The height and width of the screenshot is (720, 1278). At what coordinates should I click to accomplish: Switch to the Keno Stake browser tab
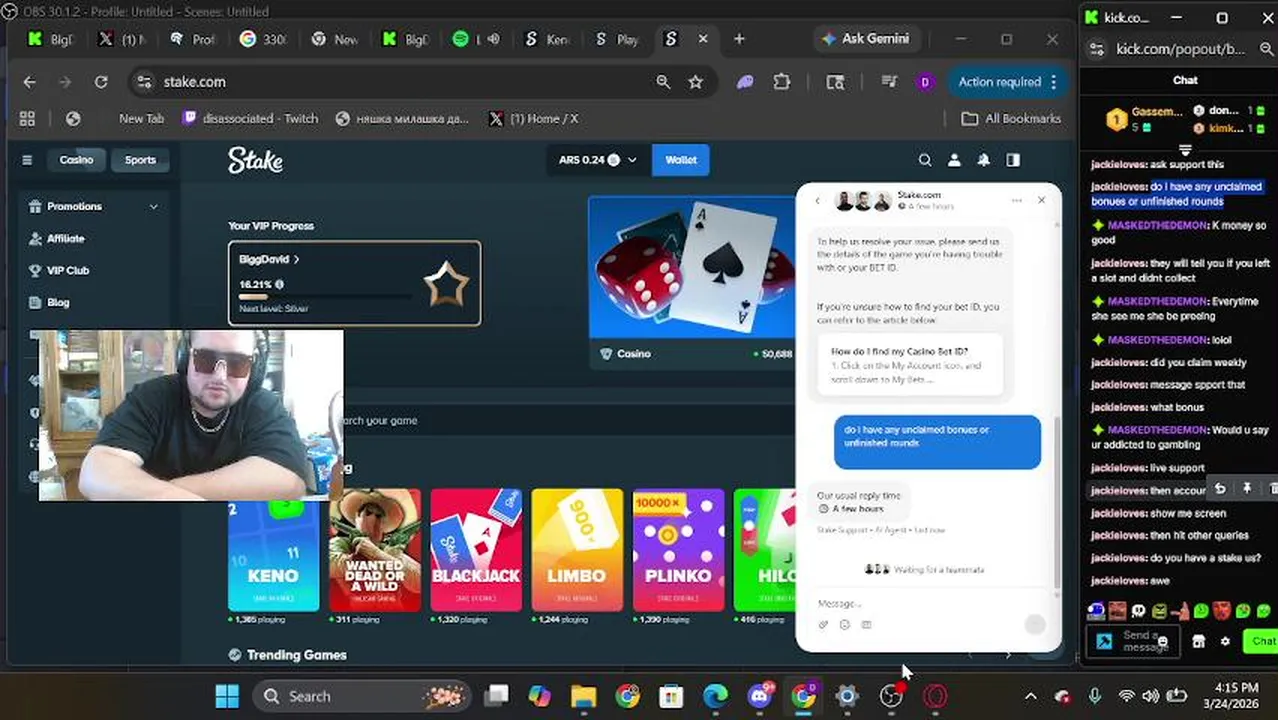(x=546, y=39)
